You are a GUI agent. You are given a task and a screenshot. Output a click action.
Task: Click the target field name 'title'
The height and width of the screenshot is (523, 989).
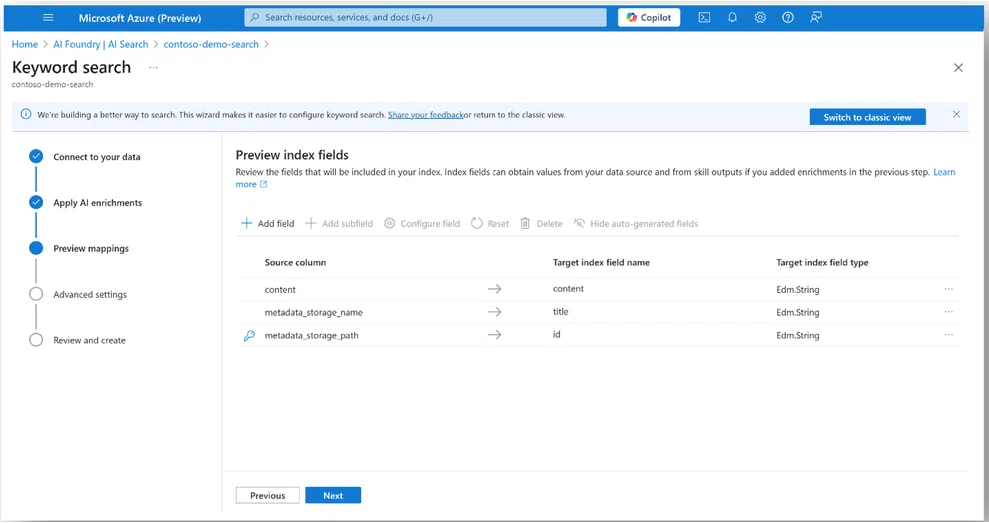pos(561,312)
